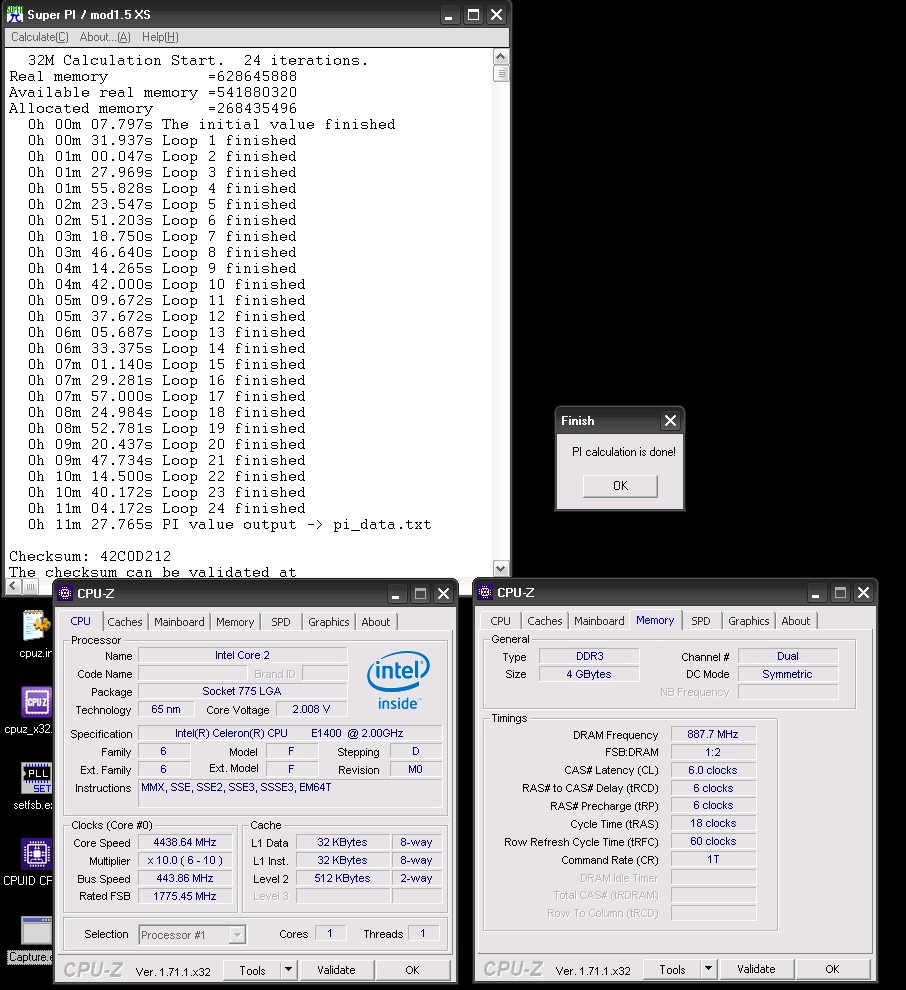Screen dimensions: 906x990
Task: Click the FSB:DRAM 1:2 value
Action: [713, 752]
